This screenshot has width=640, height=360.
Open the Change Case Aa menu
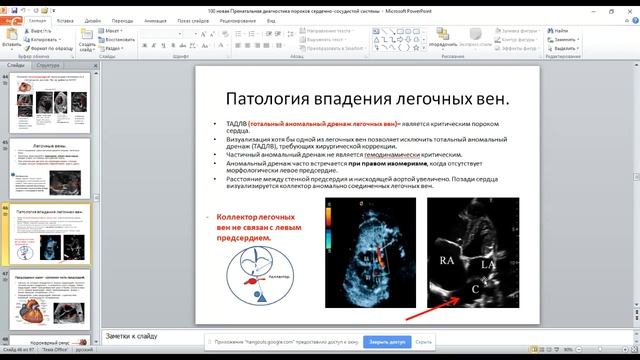(x=205, y=46)
